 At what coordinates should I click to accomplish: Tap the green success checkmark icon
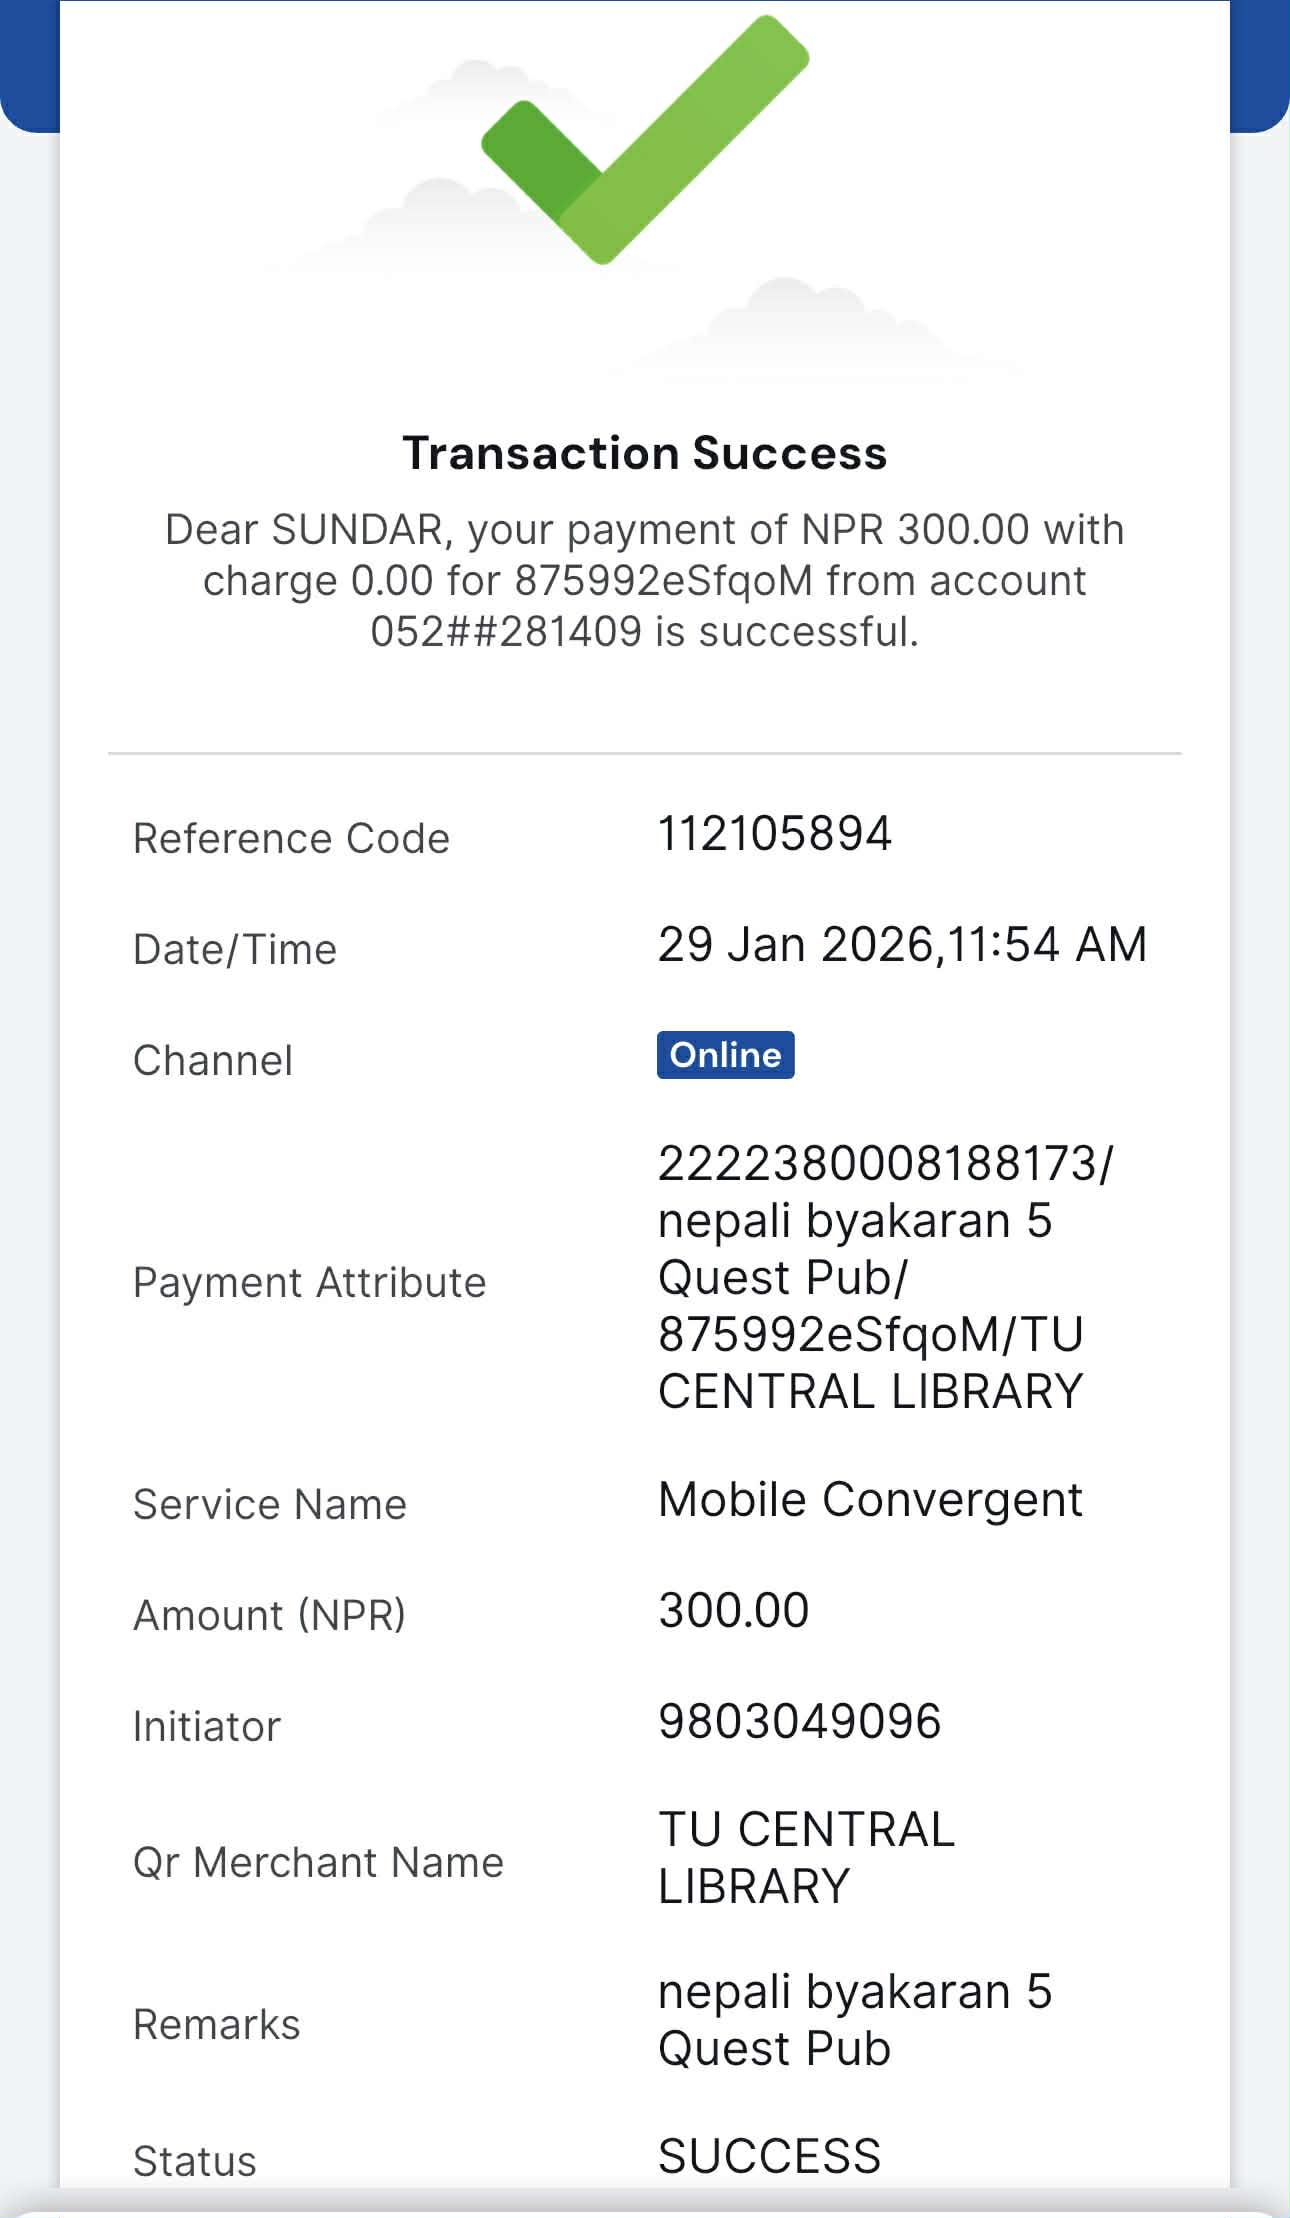click(644, 140)
